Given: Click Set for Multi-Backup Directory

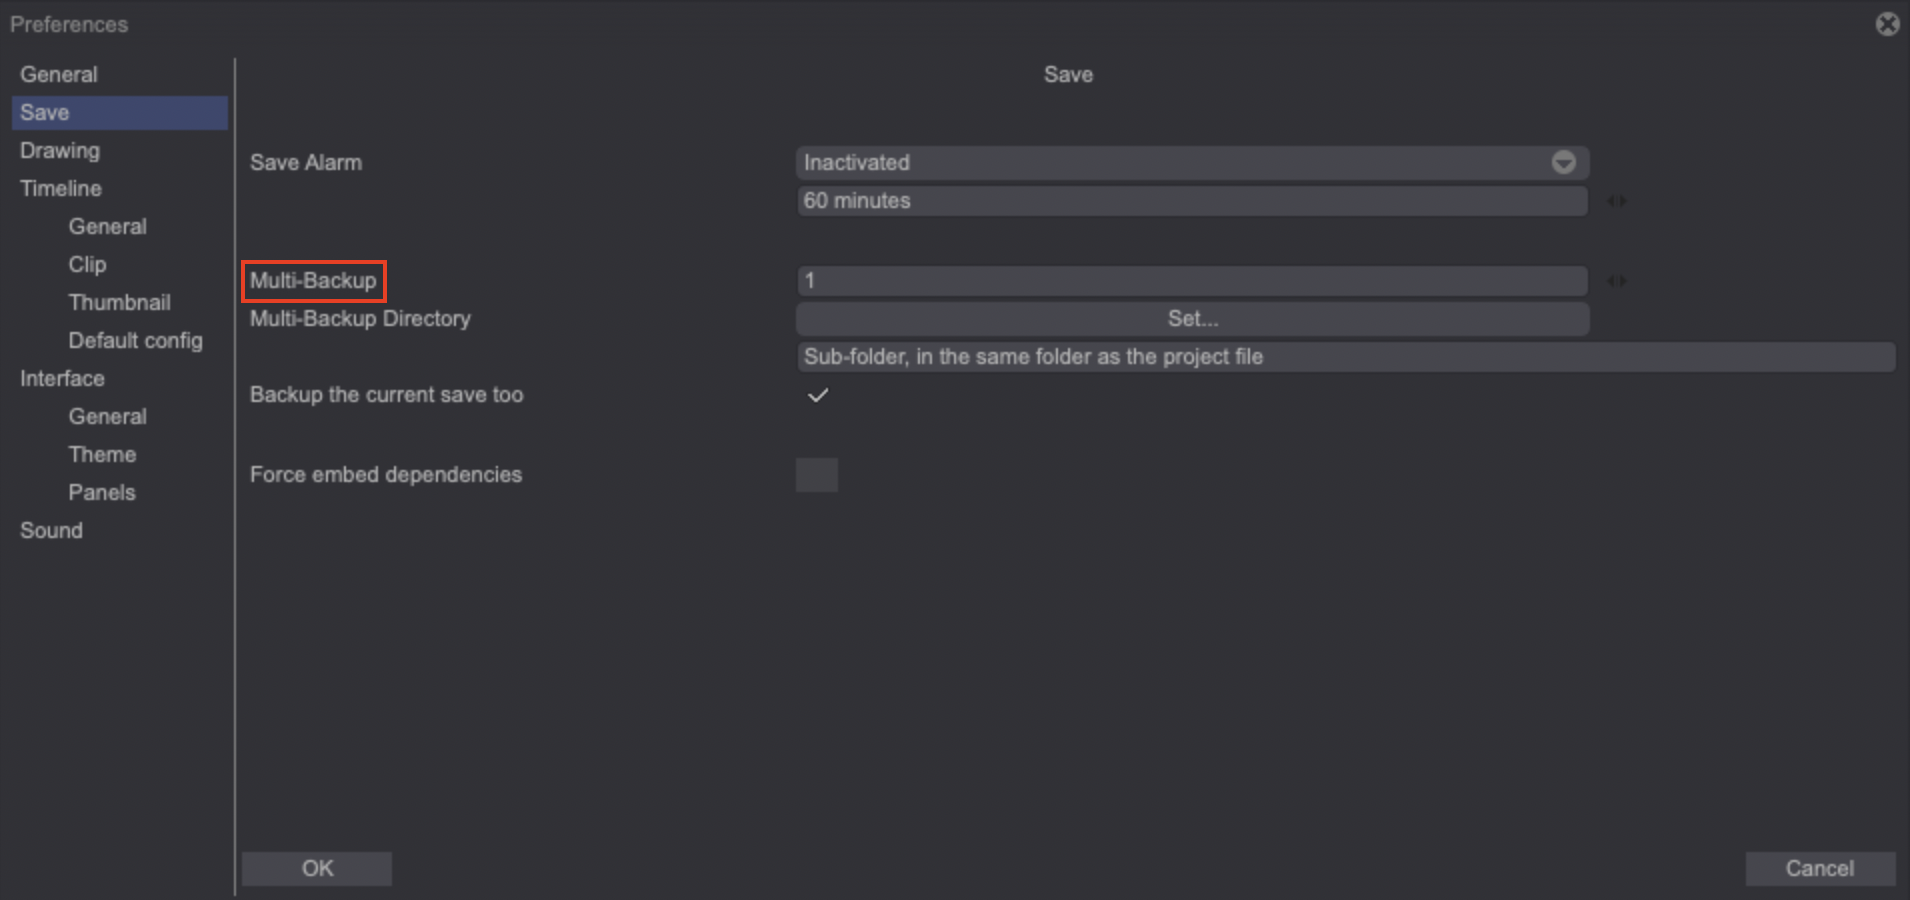Looking at the screenshot, I should [x=1192, y=318].
